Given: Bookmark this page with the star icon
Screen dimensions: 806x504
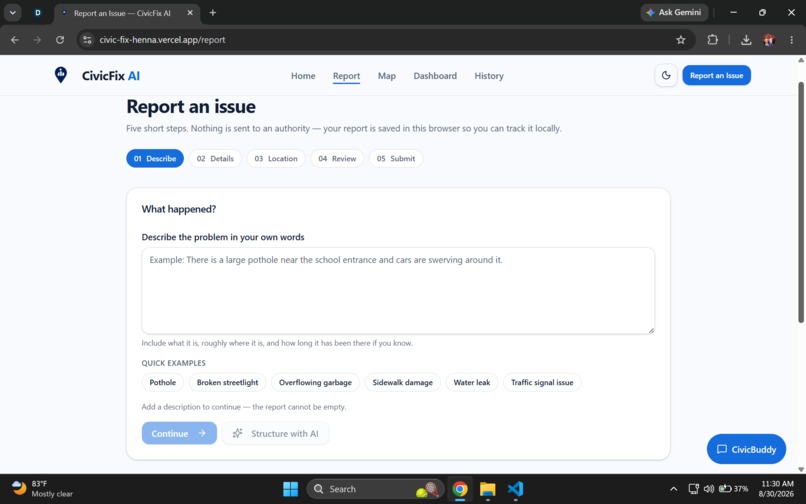Looking at the screenshot, I should pos(681,40).
